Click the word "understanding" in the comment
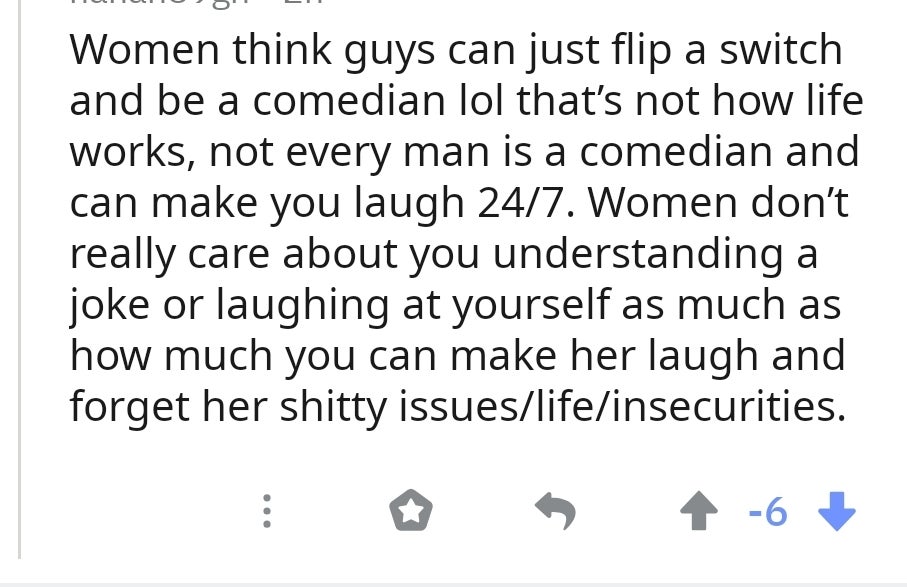 pyautogui.click(x=638, y=253)
